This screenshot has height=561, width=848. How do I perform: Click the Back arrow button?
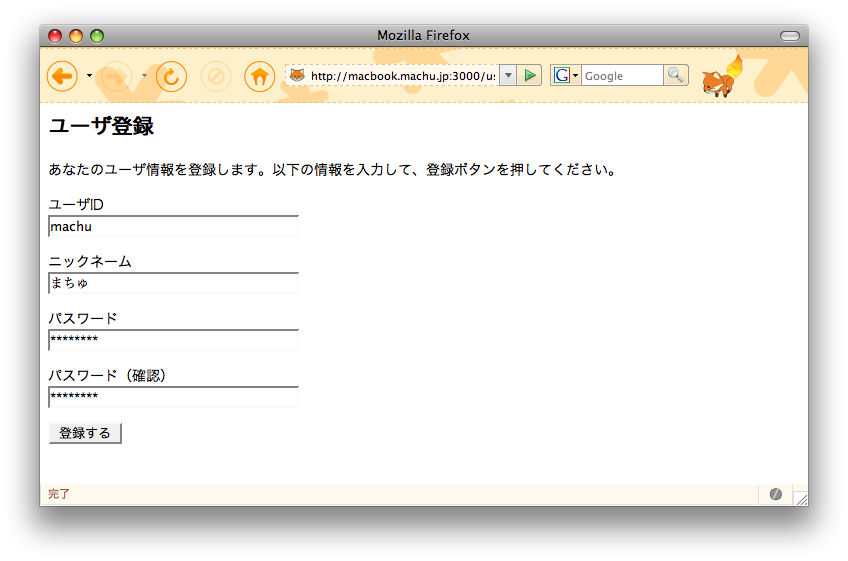click(62, 76)
